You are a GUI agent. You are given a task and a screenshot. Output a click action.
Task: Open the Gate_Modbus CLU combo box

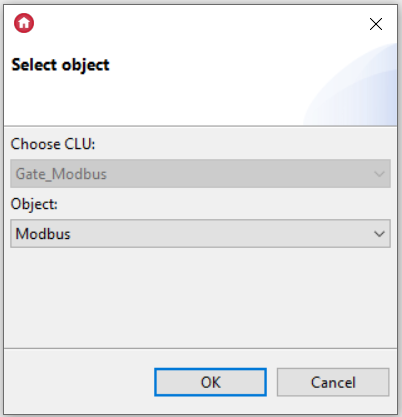coord(200,173)
